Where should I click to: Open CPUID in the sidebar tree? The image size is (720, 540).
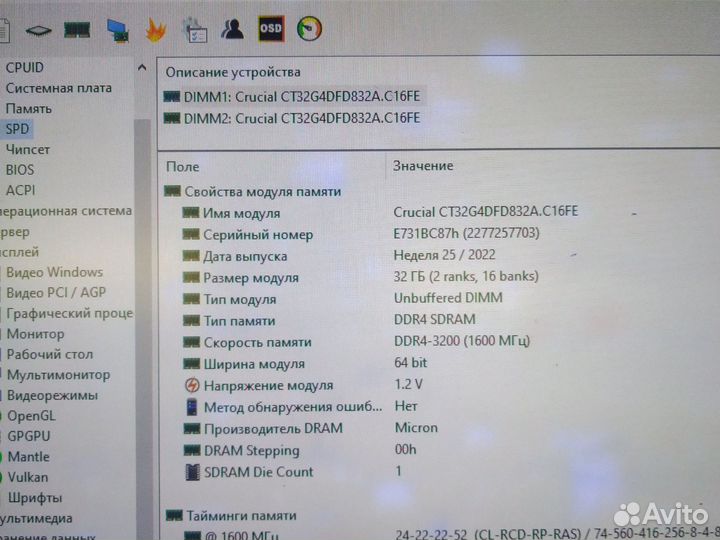tap(24, 68)
